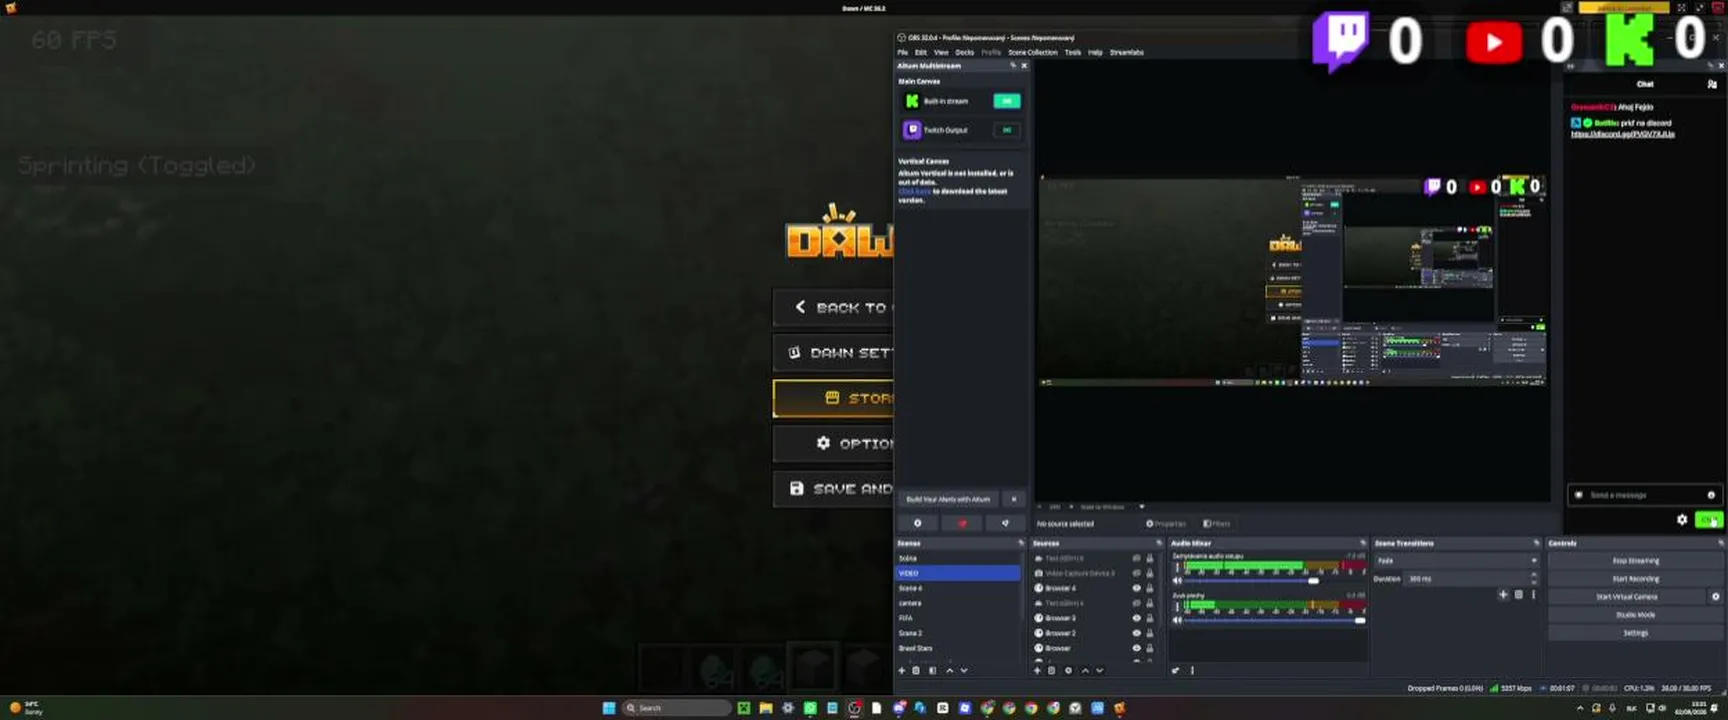Open scene filters icon in Scenes toolbar

(932, 670)
